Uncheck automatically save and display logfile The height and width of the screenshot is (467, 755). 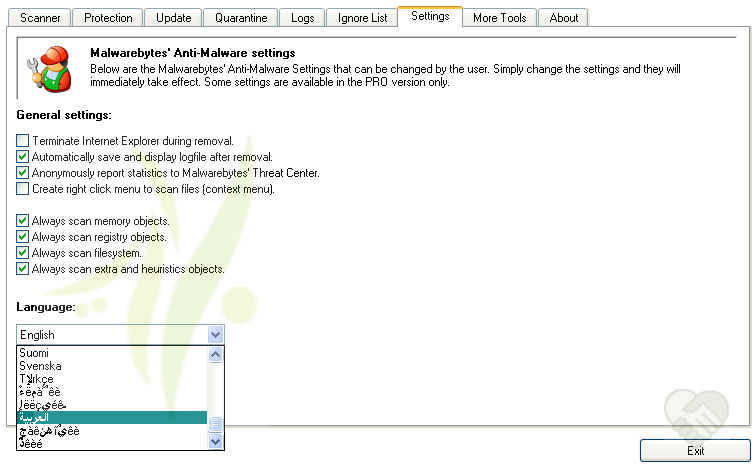pos(22,156)
